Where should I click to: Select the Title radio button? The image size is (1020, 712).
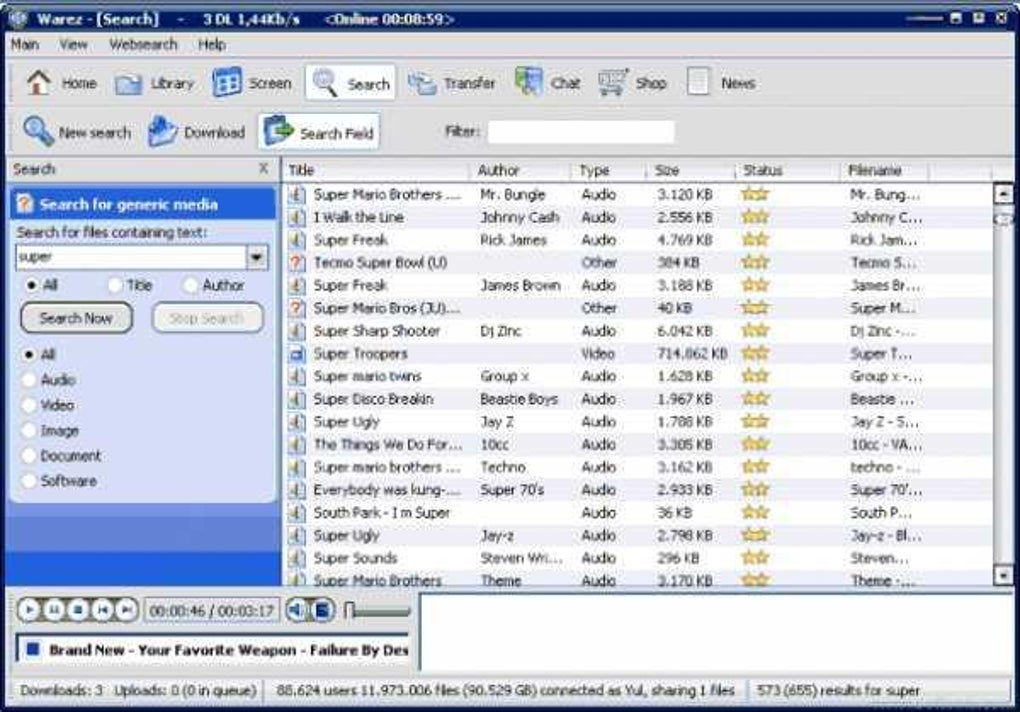pyautogui.click(x=115, y=285)
